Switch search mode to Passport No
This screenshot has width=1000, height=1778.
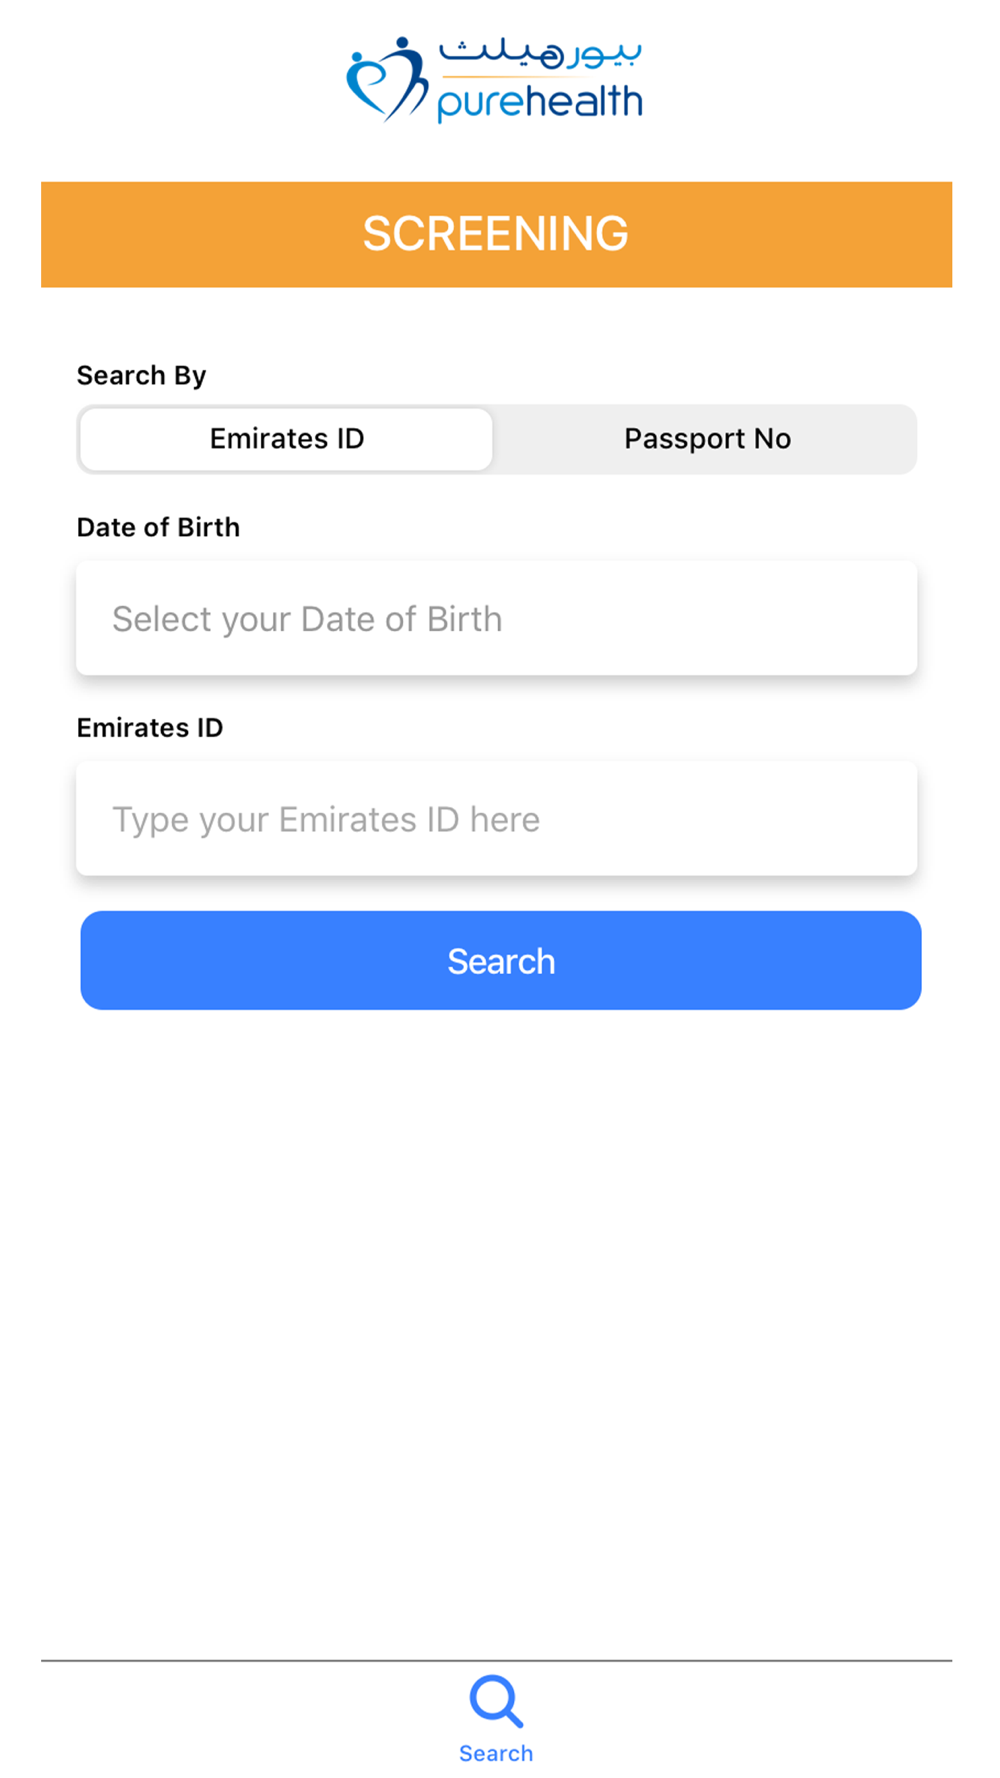[x=707, y=439]
